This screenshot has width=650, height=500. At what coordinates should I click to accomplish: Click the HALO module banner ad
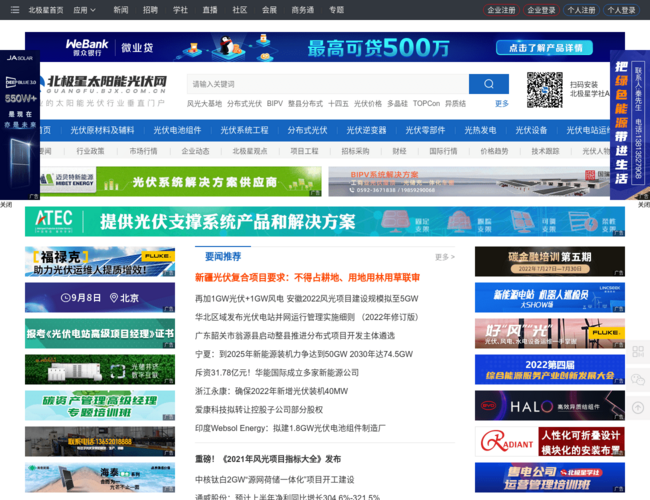tap(549, 407)
